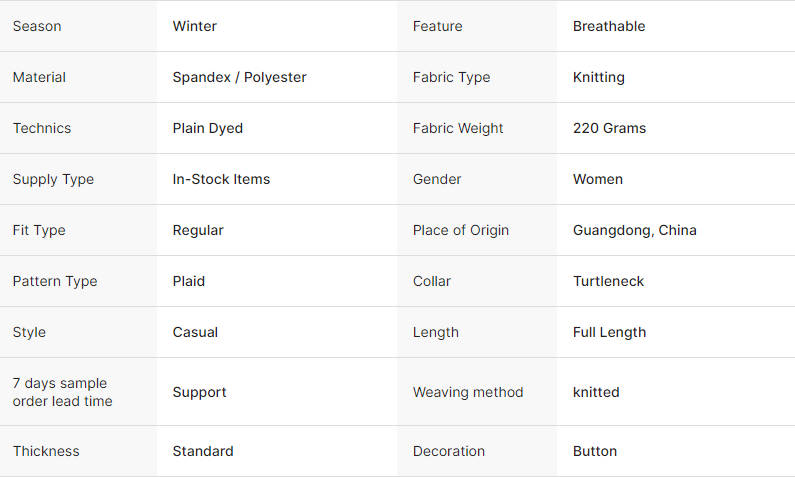The width and height of the screenshot is (795, 477).
Task: Select the 220 Grams fabric weight value
Action: tap(609, 128)
